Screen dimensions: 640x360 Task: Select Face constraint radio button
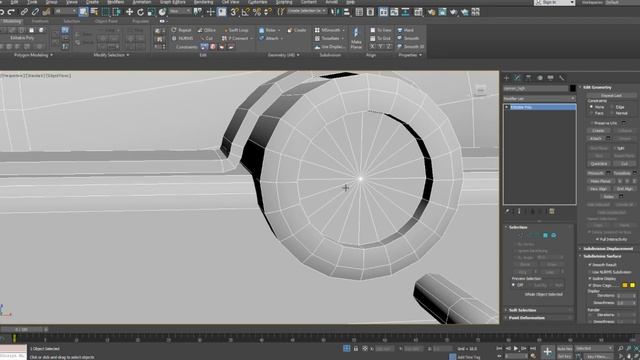pyautogui.click(x=591, y=113)
